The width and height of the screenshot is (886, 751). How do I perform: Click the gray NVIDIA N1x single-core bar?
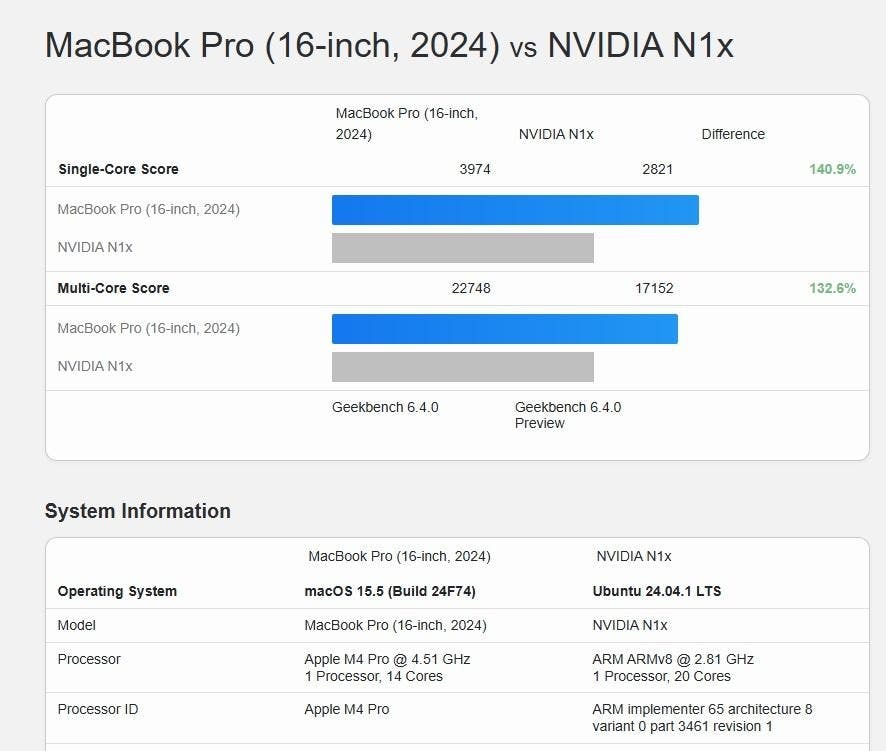point(463,248)
